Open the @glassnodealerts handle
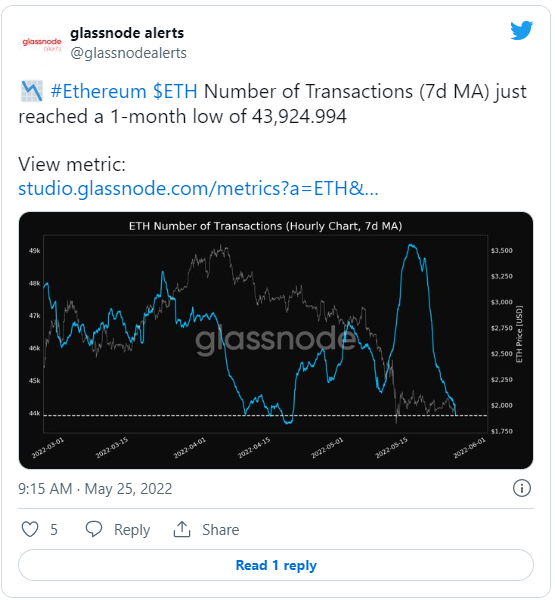The width and height of the screenshot is (555, 600). pos(129,53)
